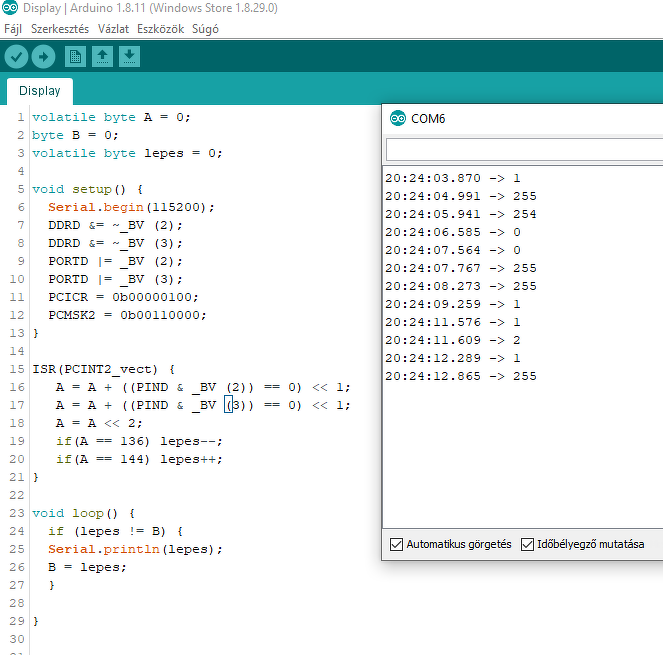Click 'B = lepes;' line
Screen dimensions: 663x655
tap(87, 567)
